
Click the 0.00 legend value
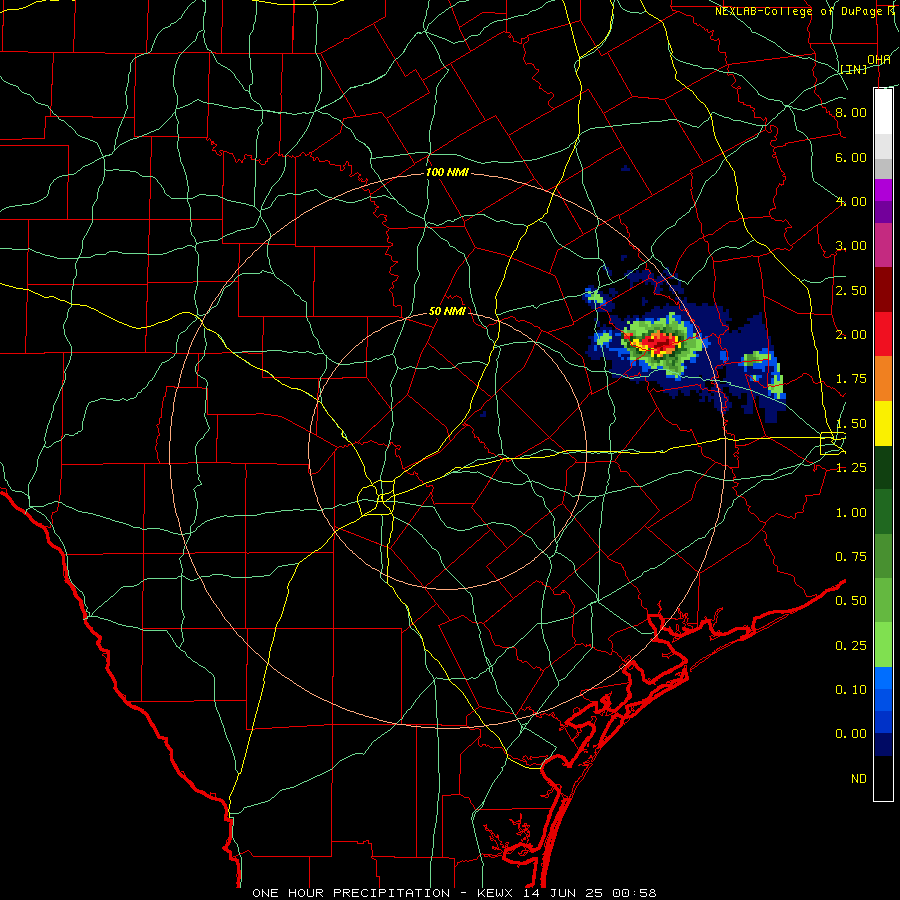click(851, 734)
